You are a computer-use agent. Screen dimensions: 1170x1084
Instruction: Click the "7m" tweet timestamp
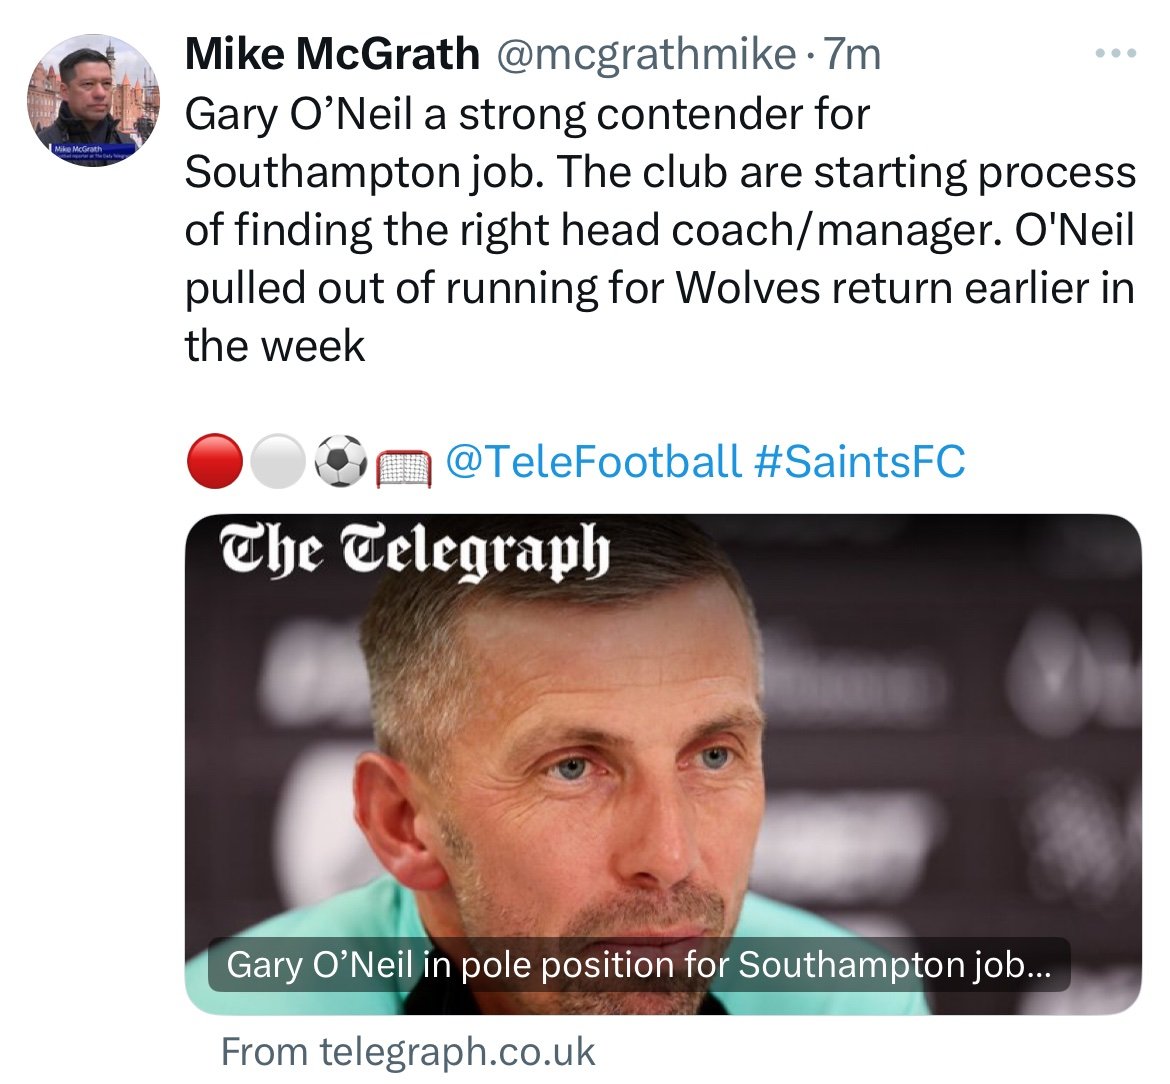[850, 55]
